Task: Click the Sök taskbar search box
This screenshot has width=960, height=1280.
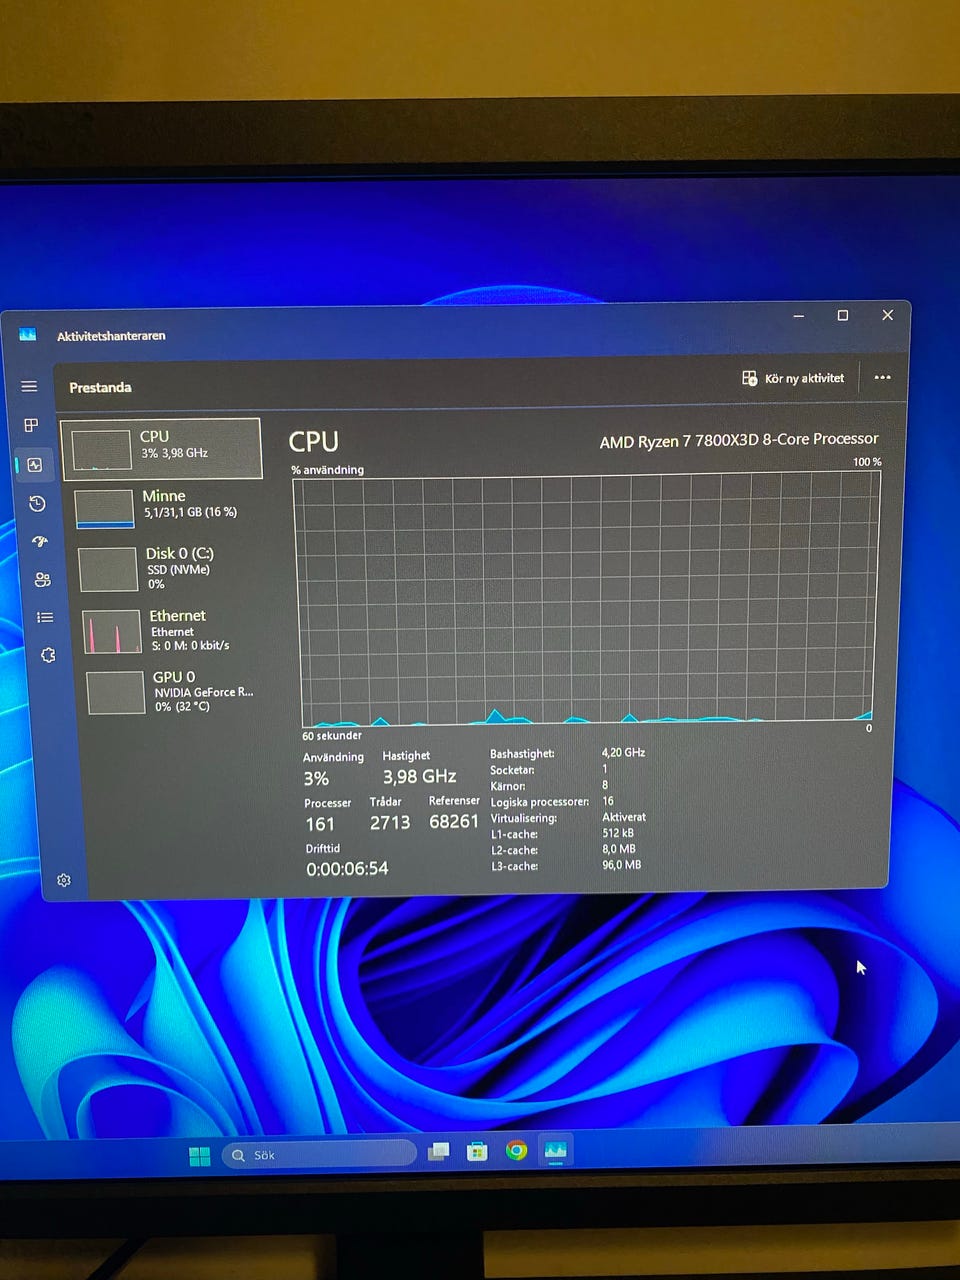Action: coord(318,1154)
